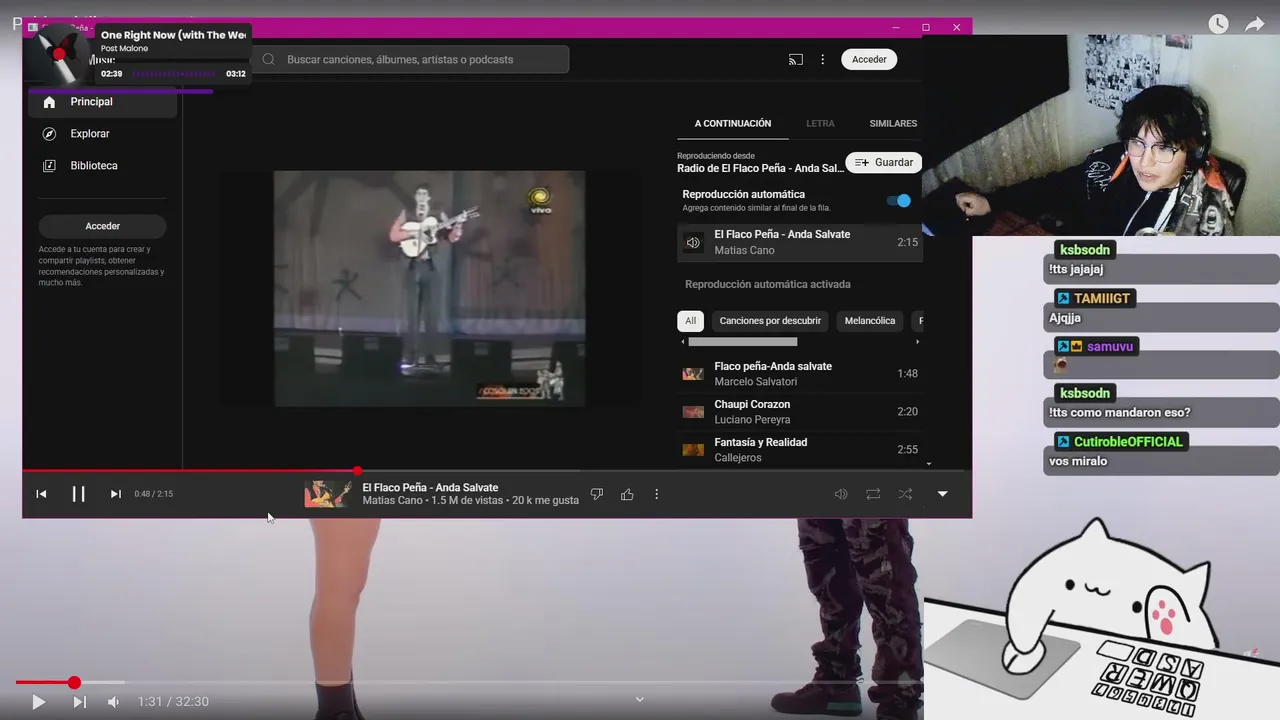Viewport: 1280px width, 720px height.
Task: Click the Watch later clock icon
Action: pos(1218,24)
